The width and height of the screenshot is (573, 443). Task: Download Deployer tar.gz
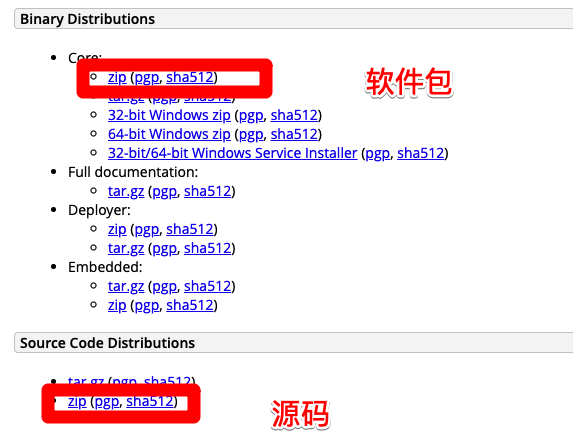tap(126, 249)
